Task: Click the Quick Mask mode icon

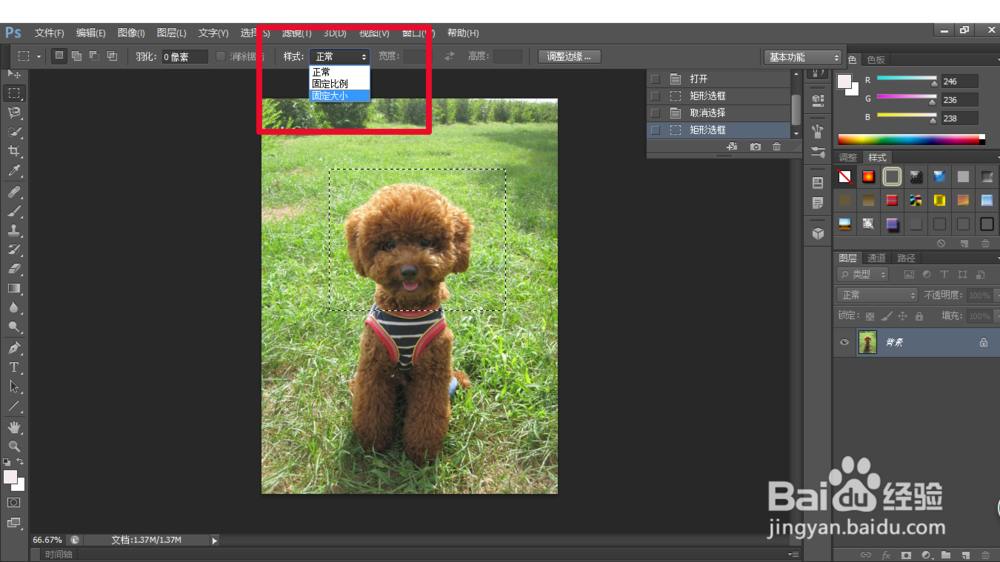Action: point(13,503)
